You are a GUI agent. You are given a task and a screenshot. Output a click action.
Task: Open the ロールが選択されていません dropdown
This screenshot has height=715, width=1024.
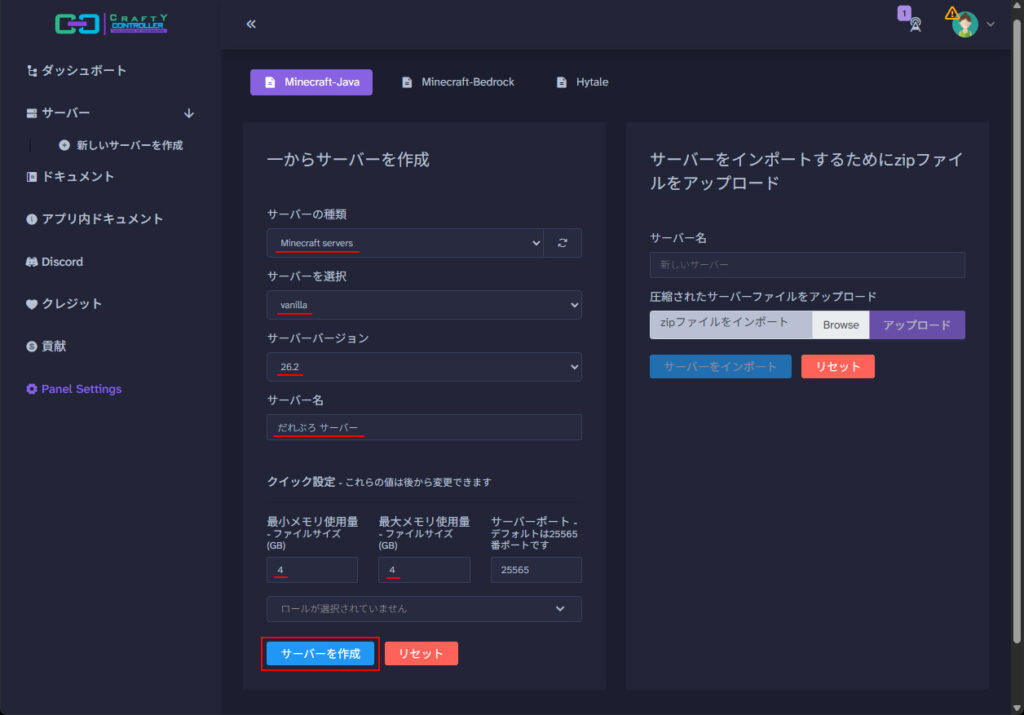tap(424, 609)
